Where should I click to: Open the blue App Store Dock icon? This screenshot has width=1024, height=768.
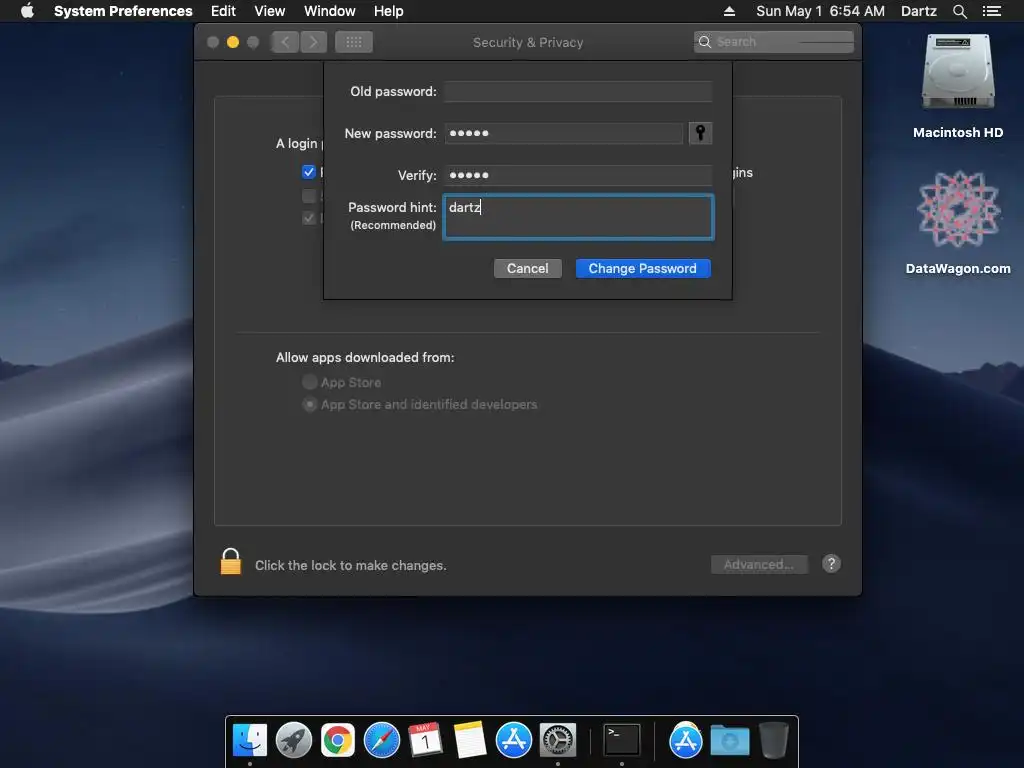click(x=513, y=741)
